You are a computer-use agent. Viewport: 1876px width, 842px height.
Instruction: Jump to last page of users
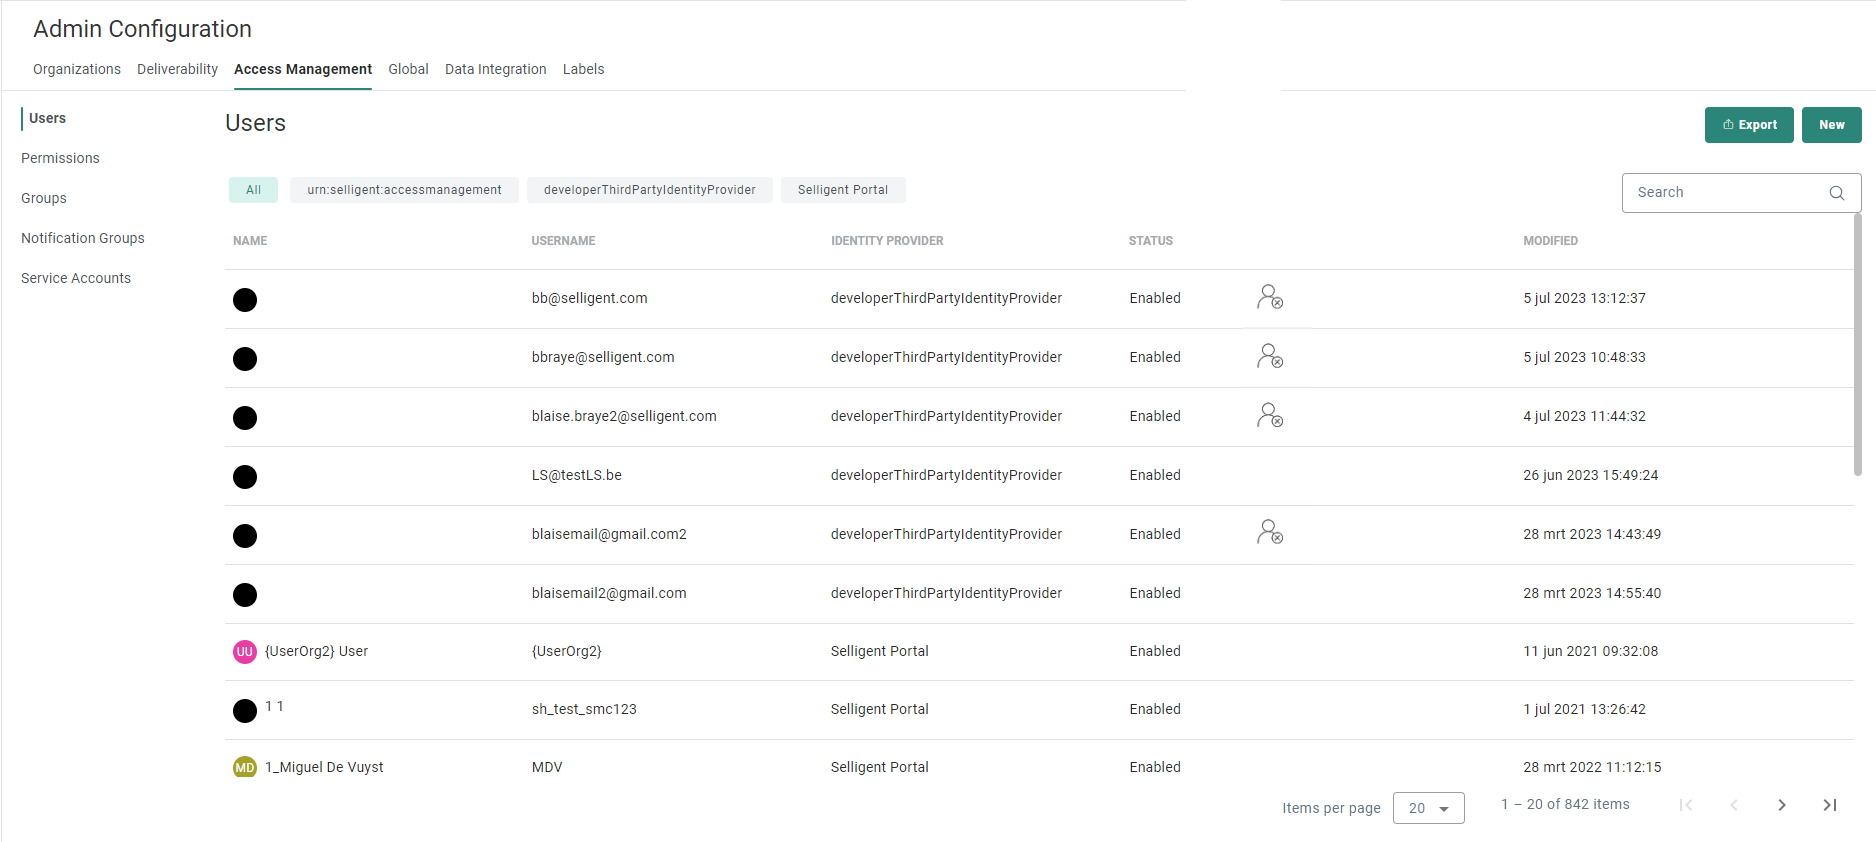pyautogui.click(x=1829, y=805)
